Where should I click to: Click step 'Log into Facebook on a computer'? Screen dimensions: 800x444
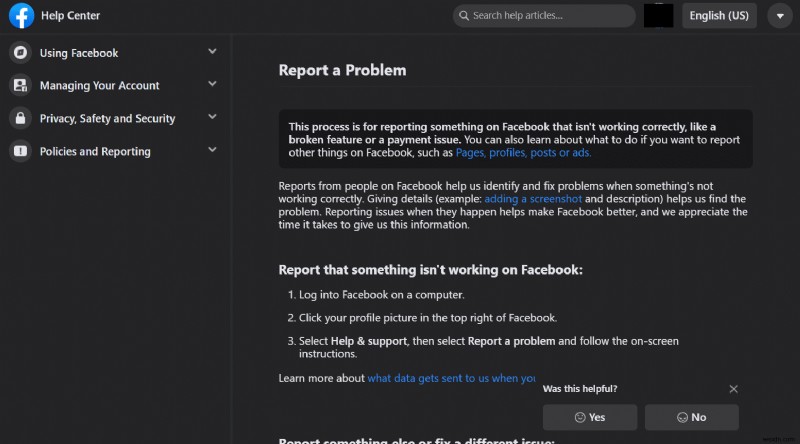click(382, 295)
